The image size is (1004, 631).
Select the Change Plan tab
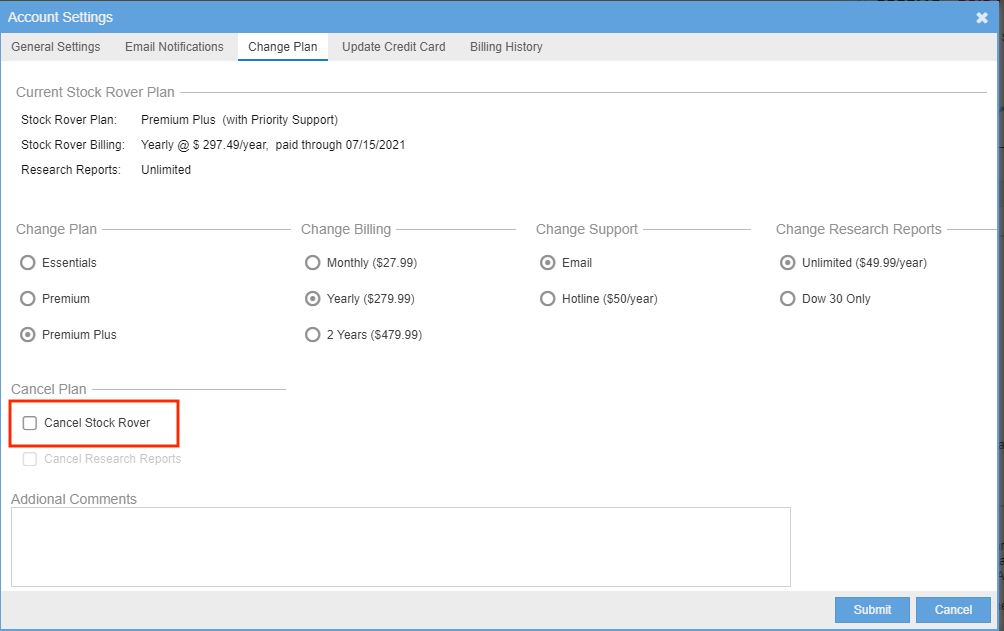[x=283, y=47]
